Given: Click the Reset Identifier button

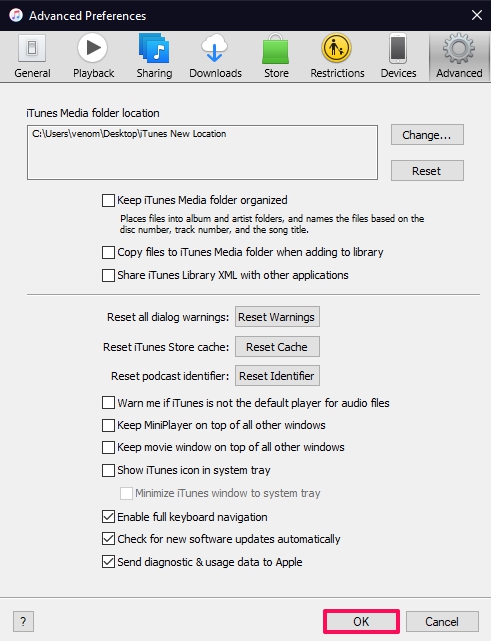Looking at the screenshot, I should tap(277, 376).
